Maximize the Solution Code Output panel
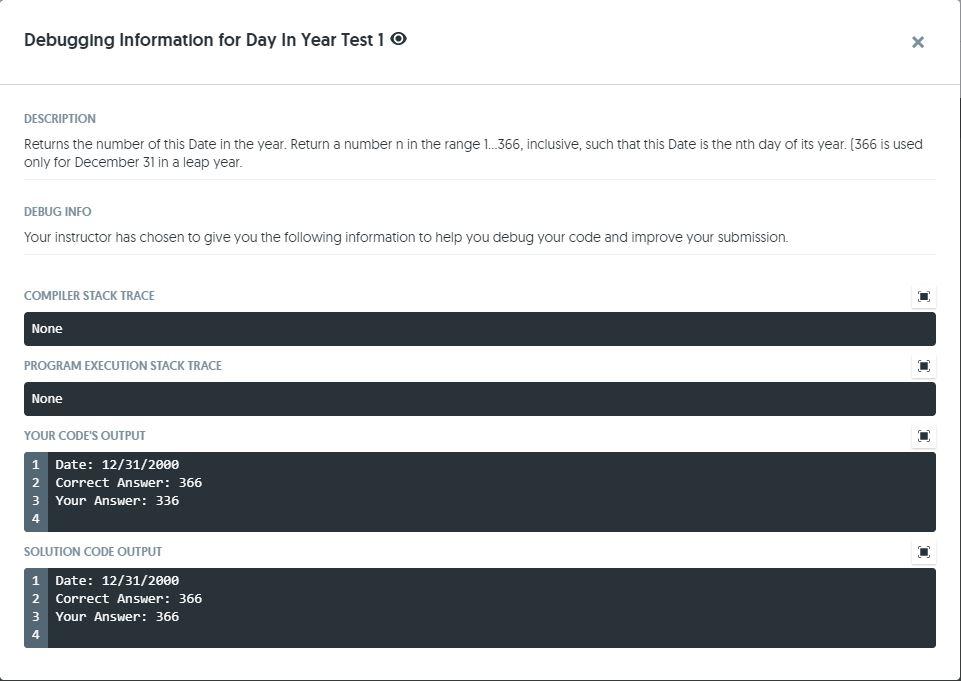The image size is (961, 681). (x=924, y=552)
